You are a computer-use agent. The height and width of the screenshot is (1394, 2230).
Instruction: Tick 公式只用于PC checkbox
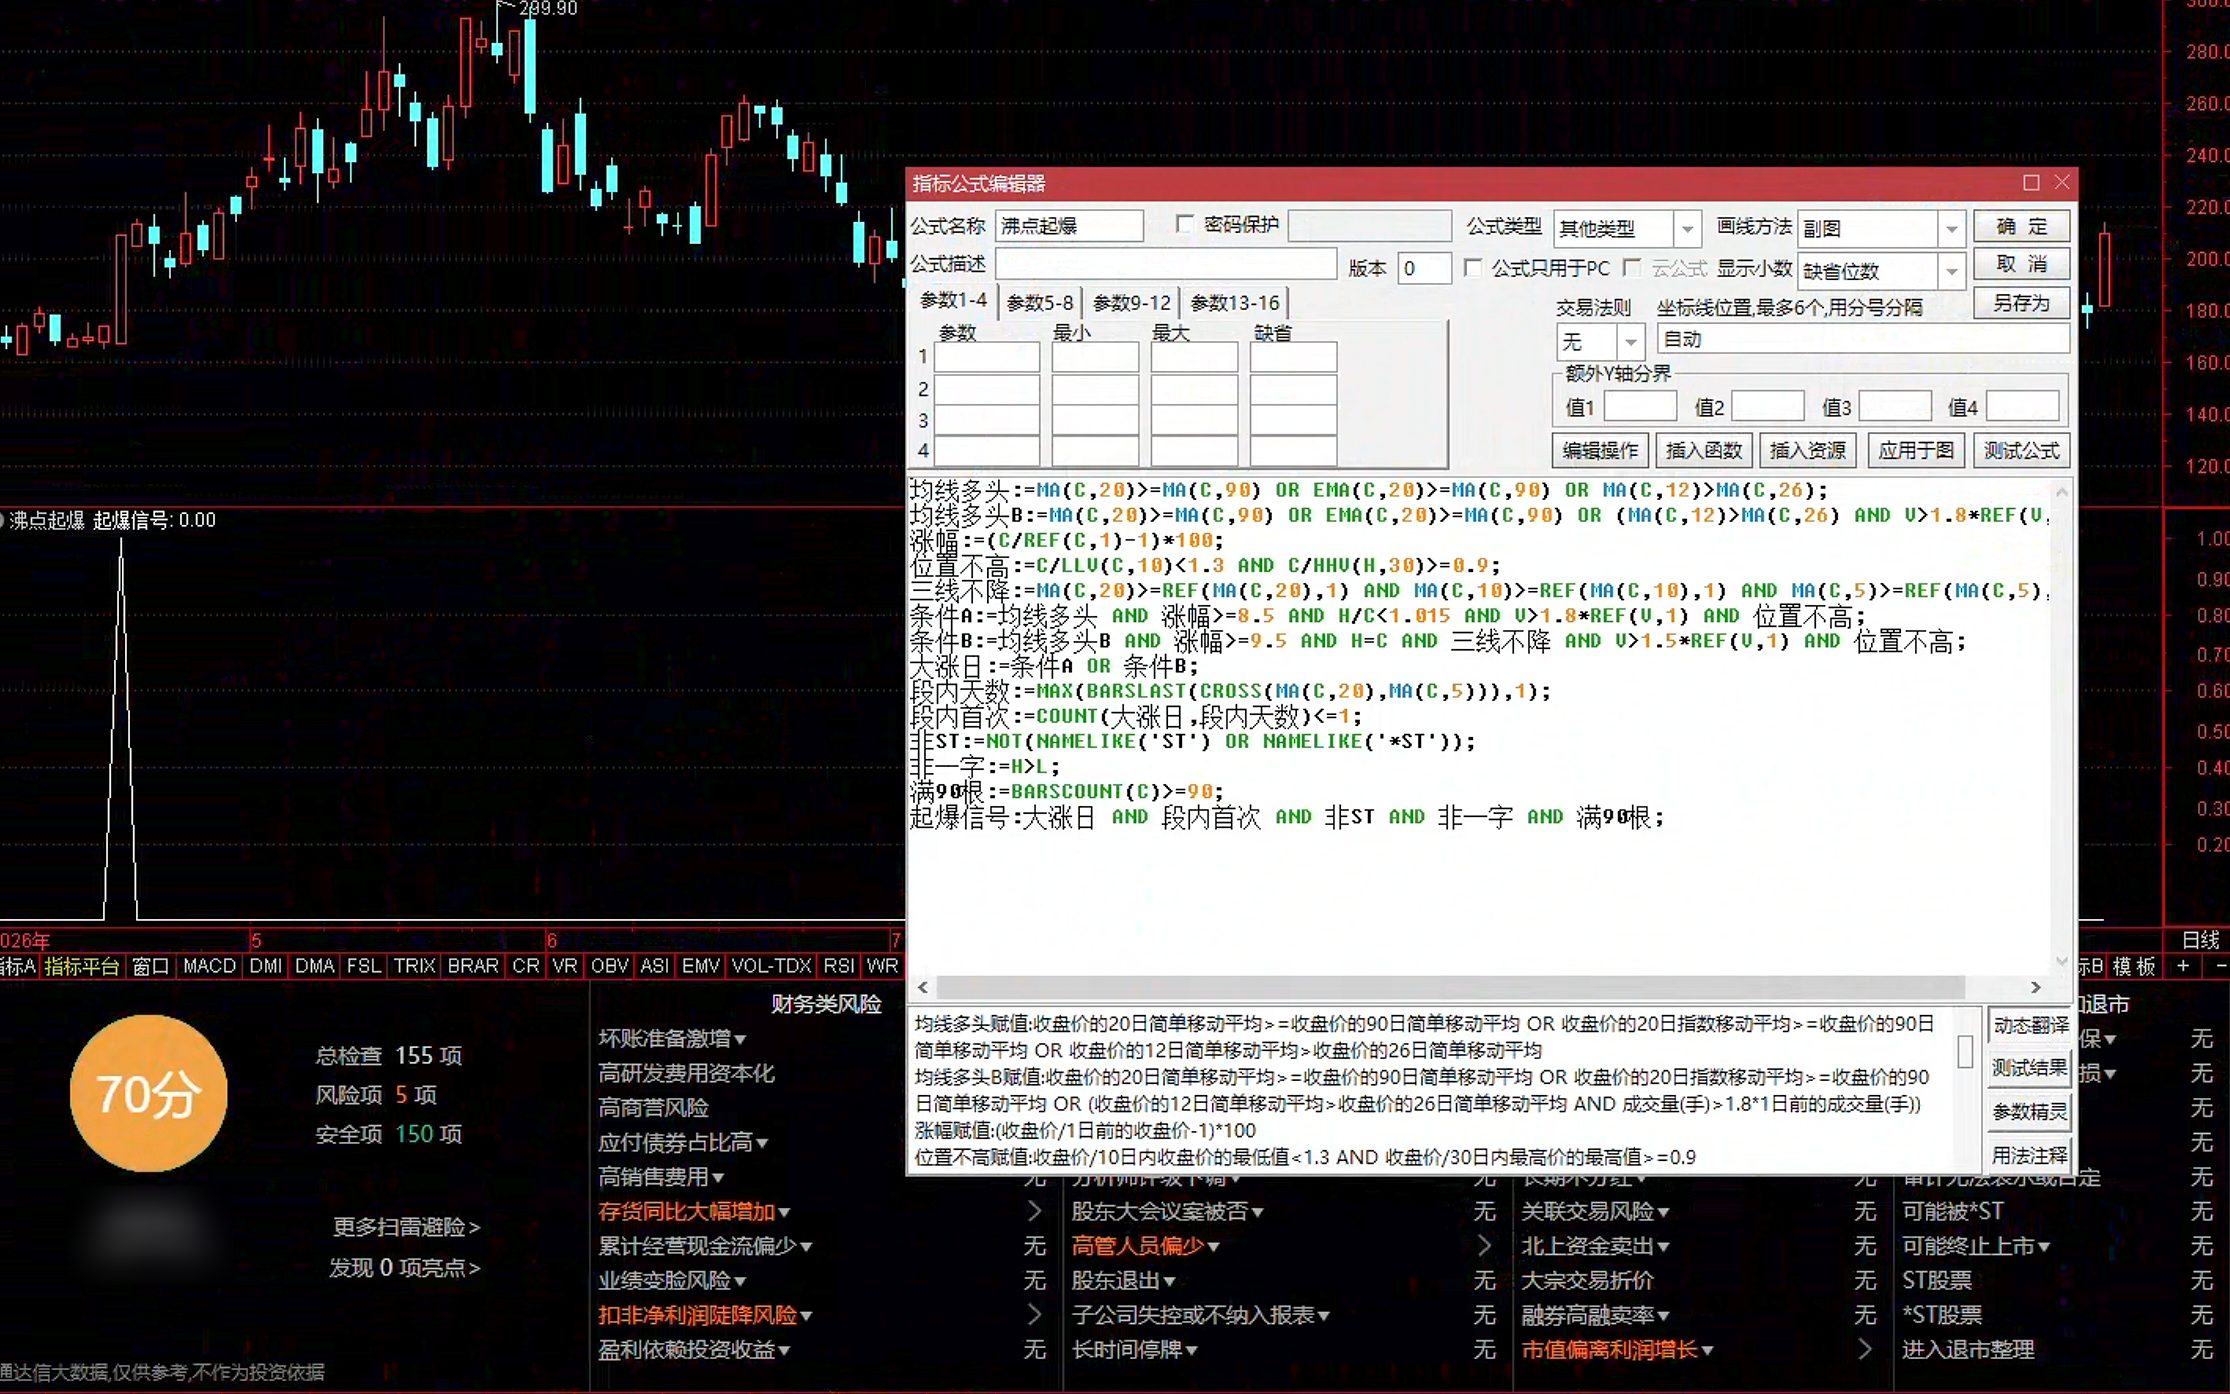(x=1473, y=268)
